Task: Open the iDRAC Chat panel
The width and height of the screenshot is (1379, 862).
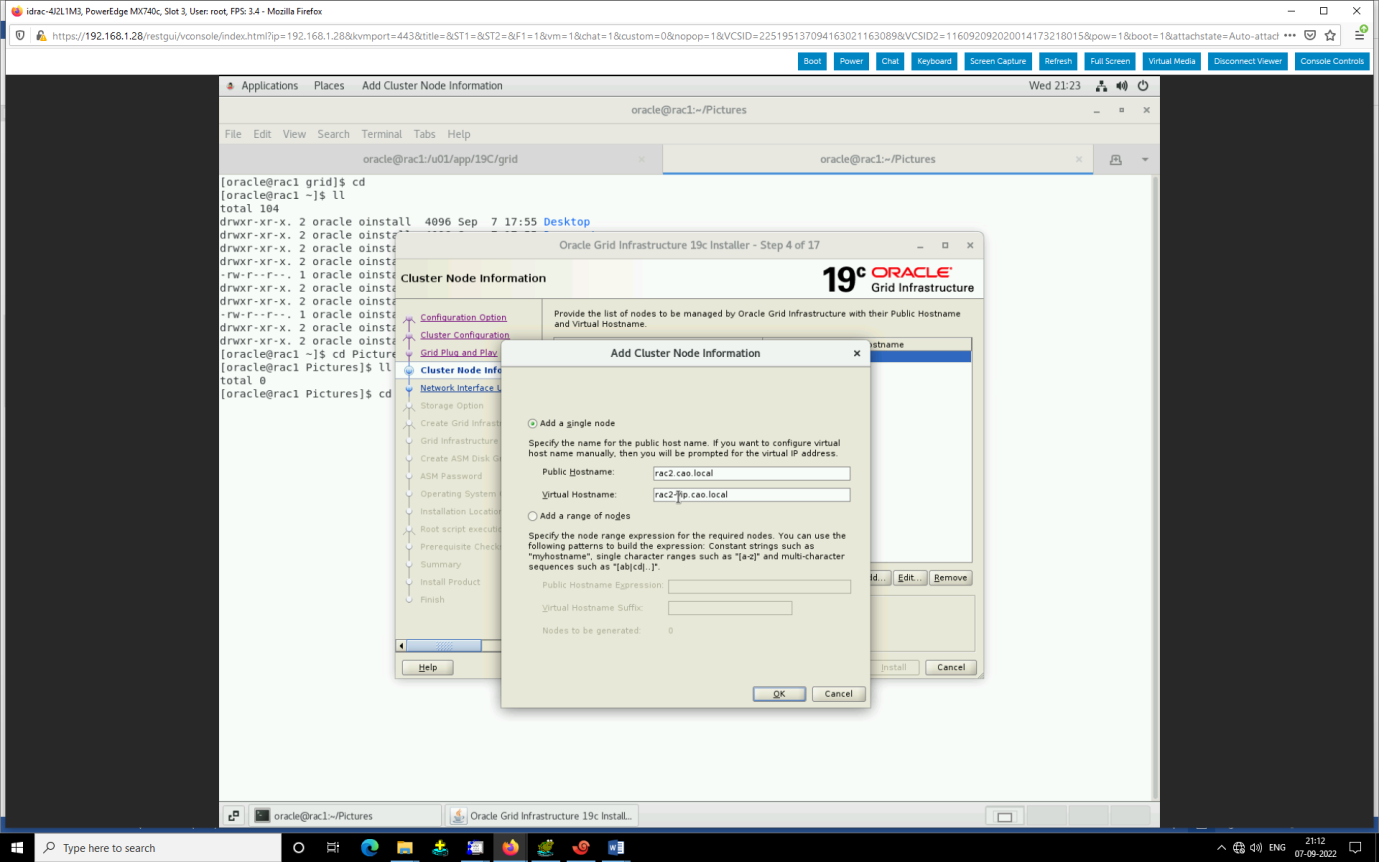Action: (x=890, y=61)
